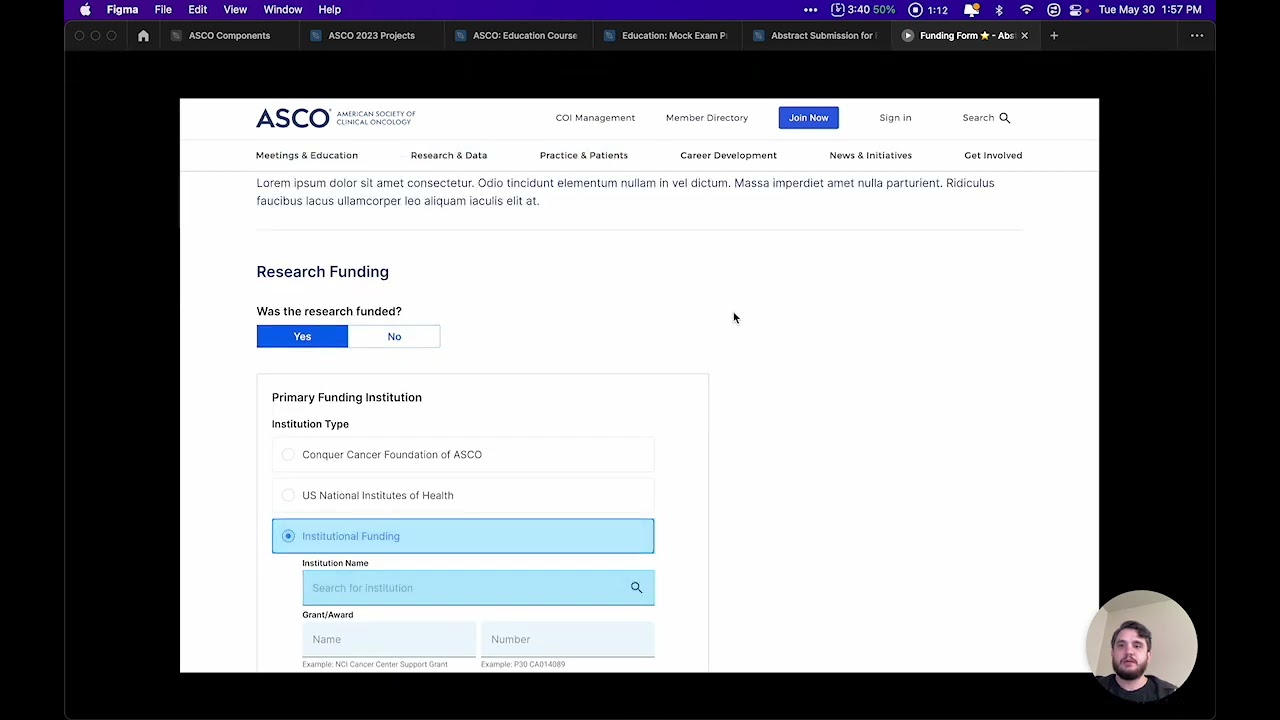Click the menu bar ellipsis overflow icon
The height and width of the screenshot is (720, 1280).
pyautogui.click(x=810, y=10)
